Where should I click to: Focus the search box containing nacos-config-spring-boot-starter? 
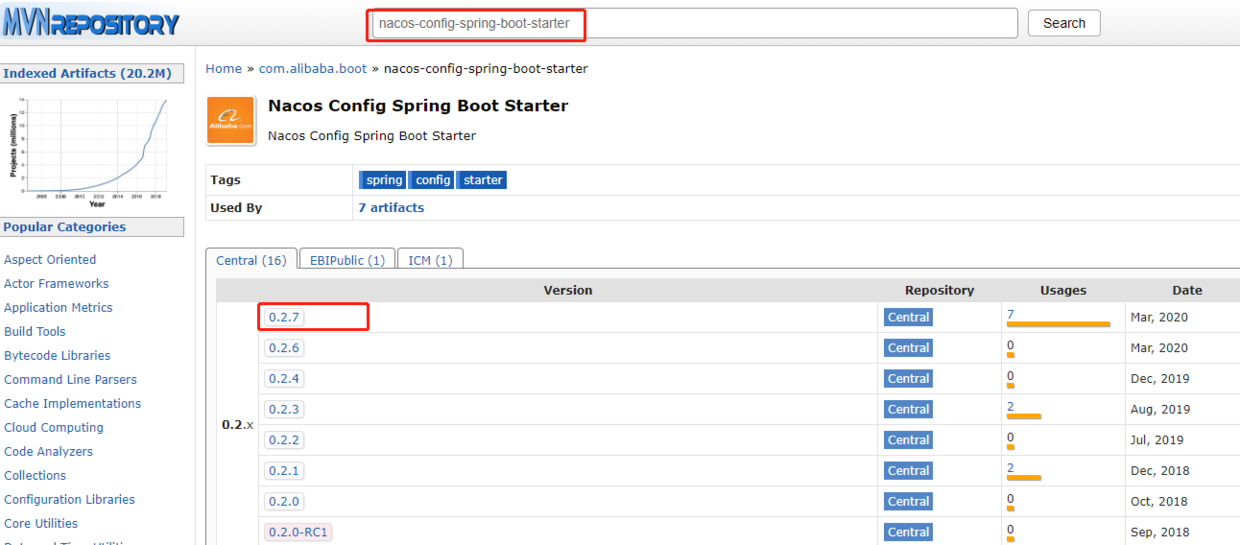coord(694,23)
